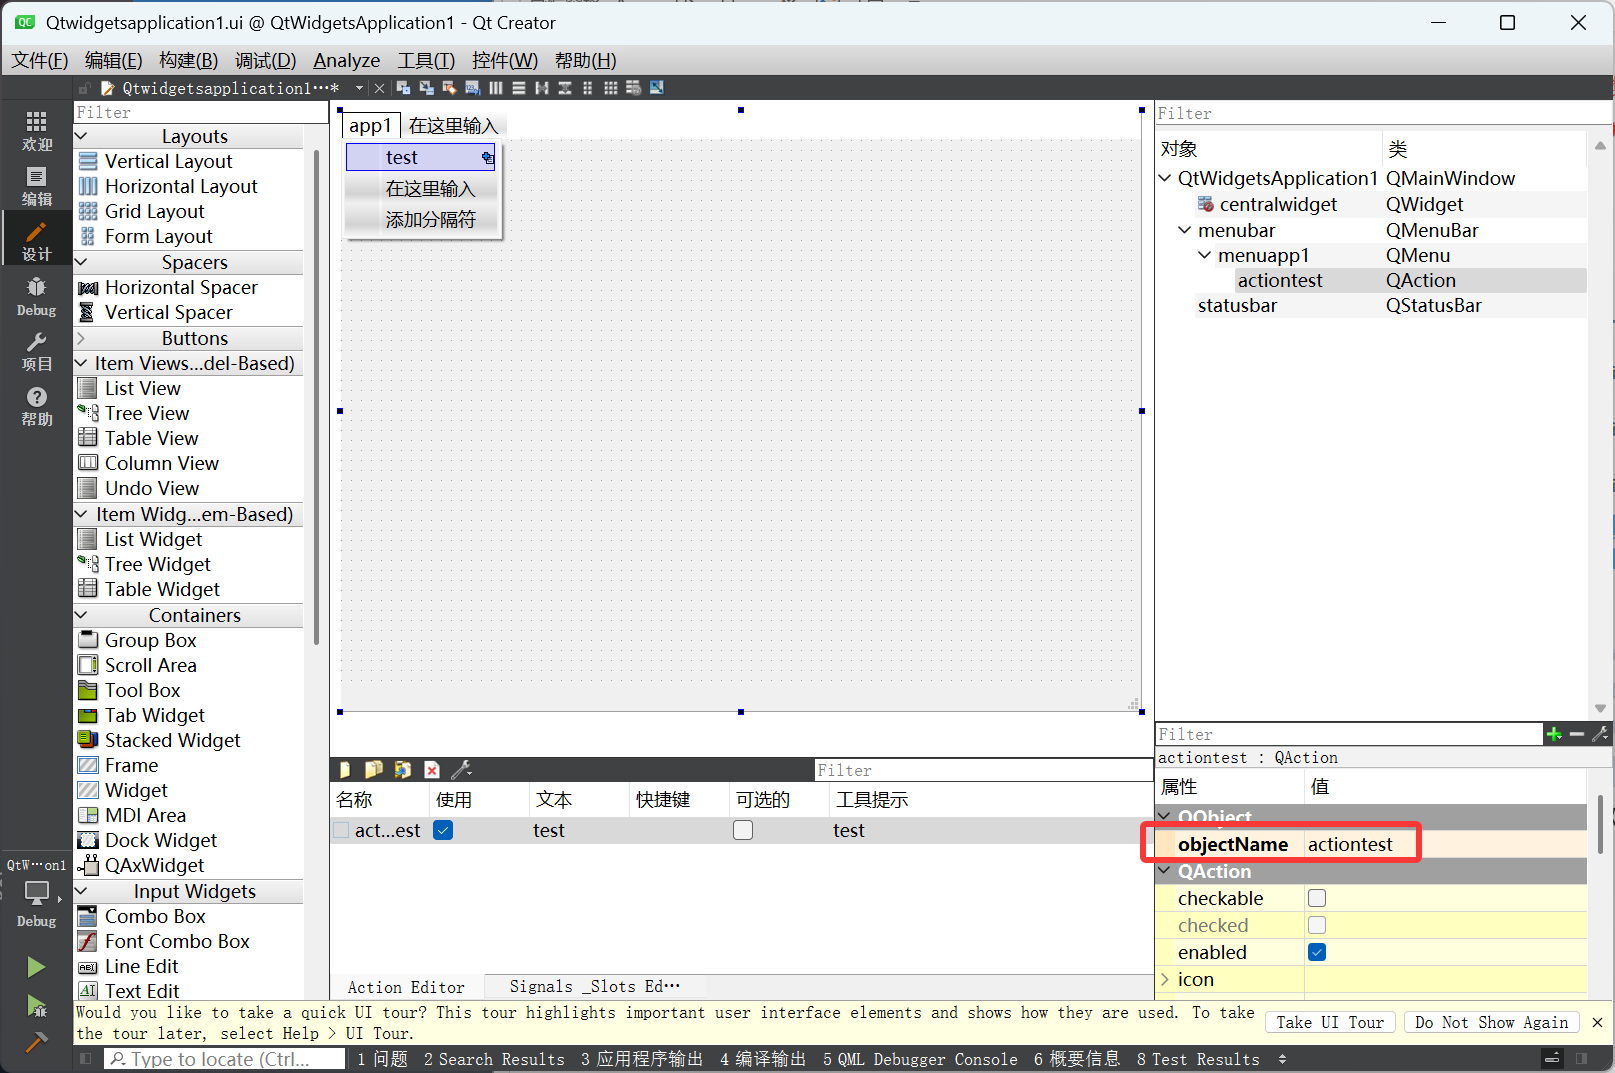Open 4 编译输出 pane

tap(763, 1059)
